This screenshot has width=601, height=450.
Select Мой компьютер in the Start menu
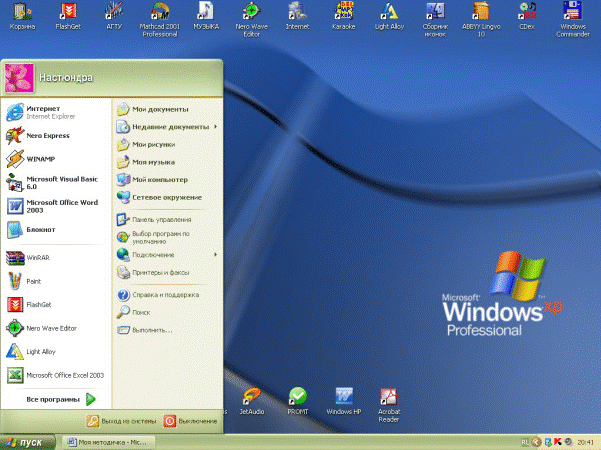pos(158,179)
